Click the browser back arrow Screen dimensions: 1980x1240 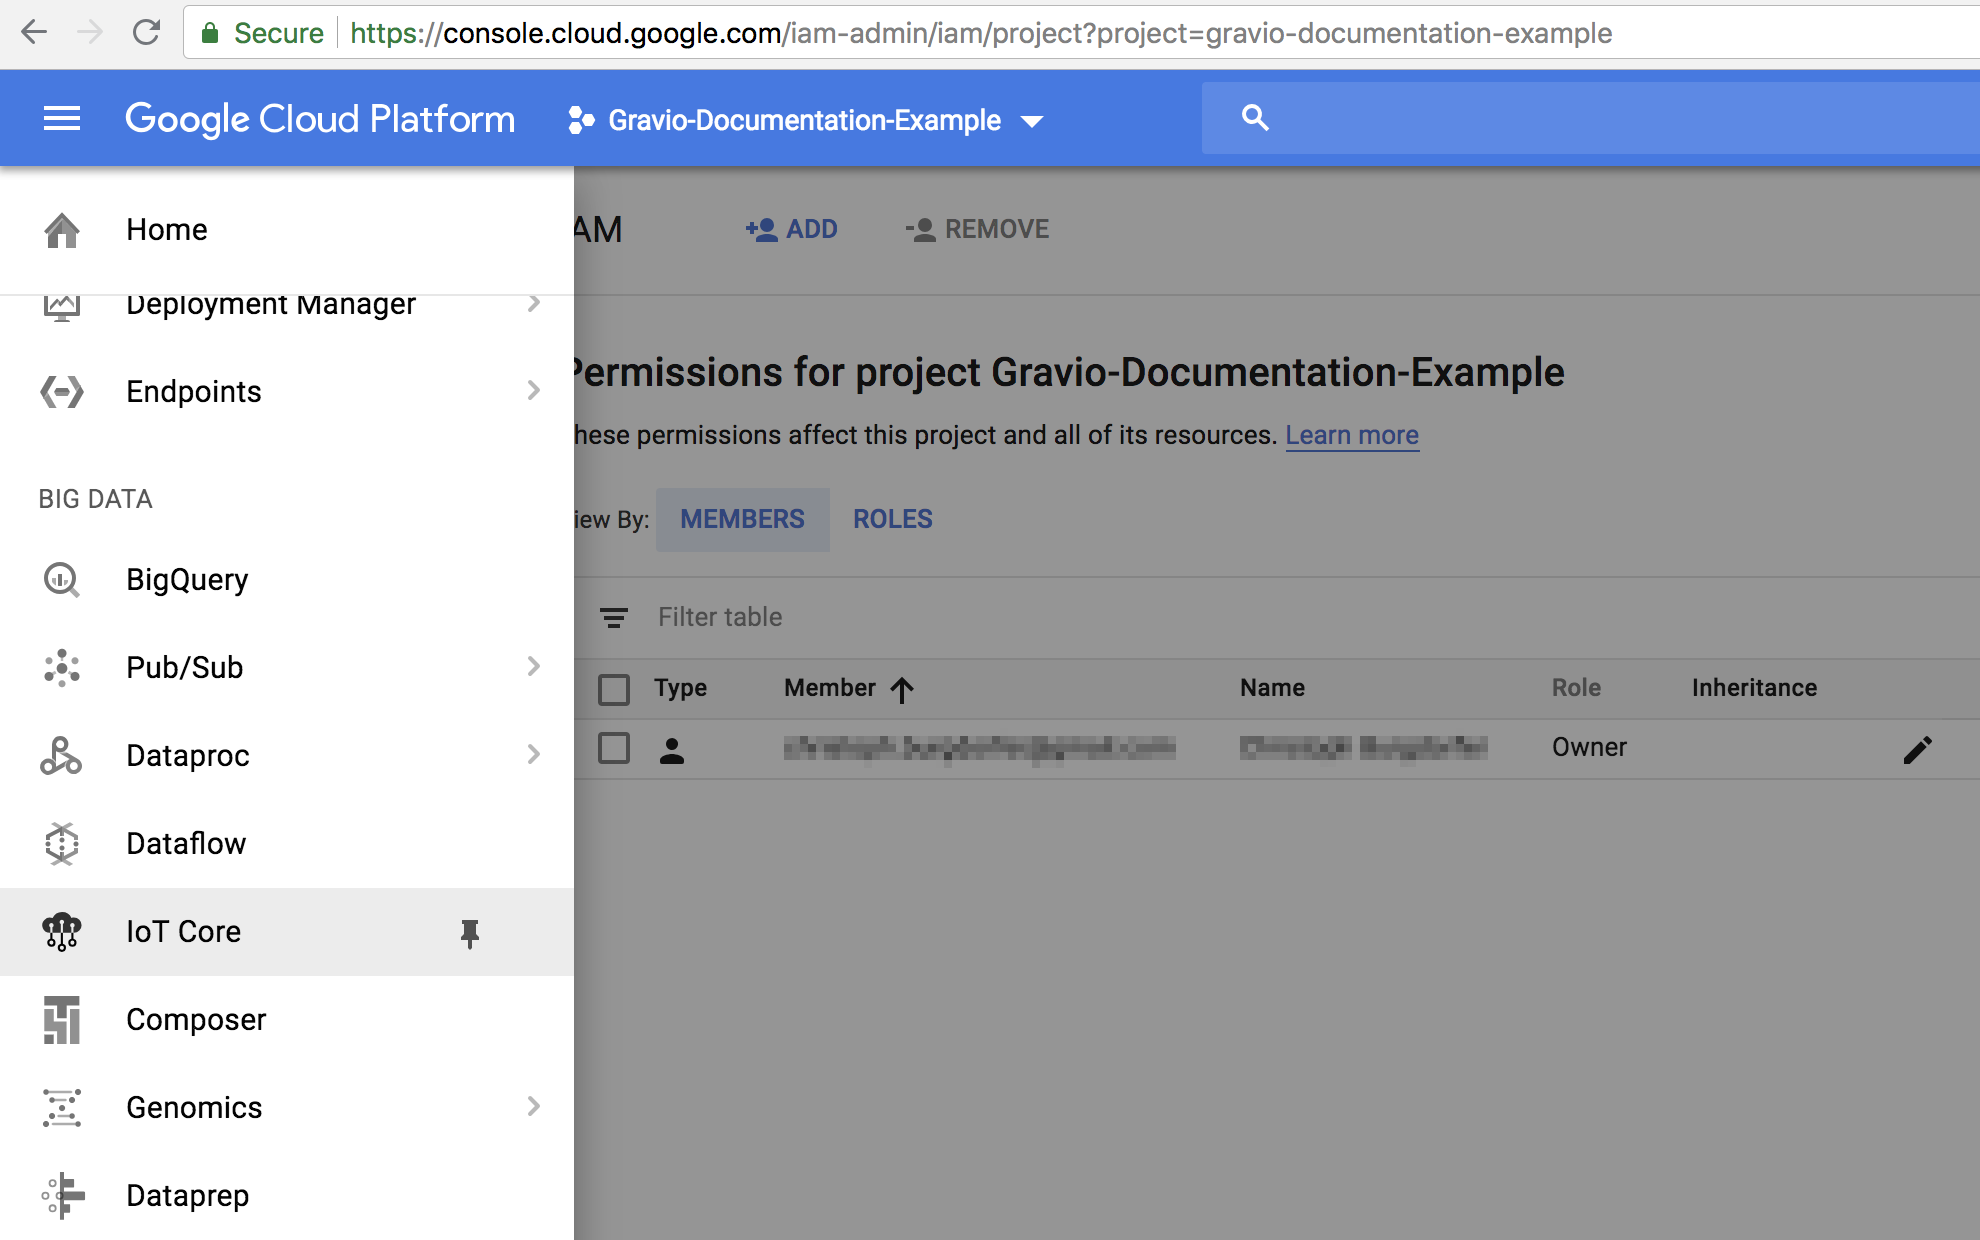[x=34, y=33]
